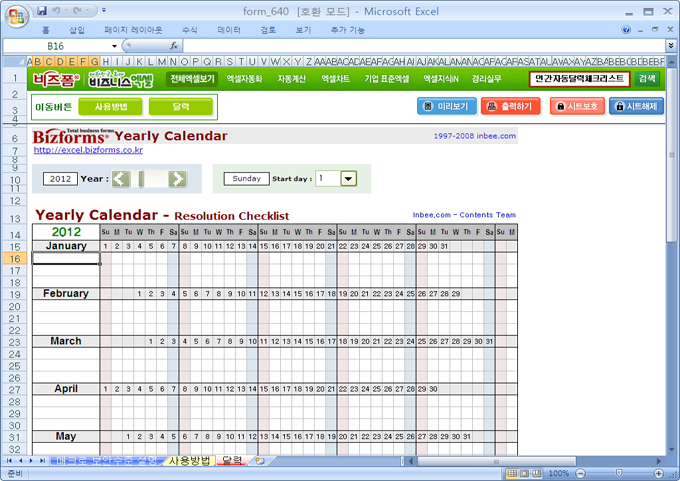Switch to Page Layout view icon
This screenshot has height=481, width=680.
525,473
